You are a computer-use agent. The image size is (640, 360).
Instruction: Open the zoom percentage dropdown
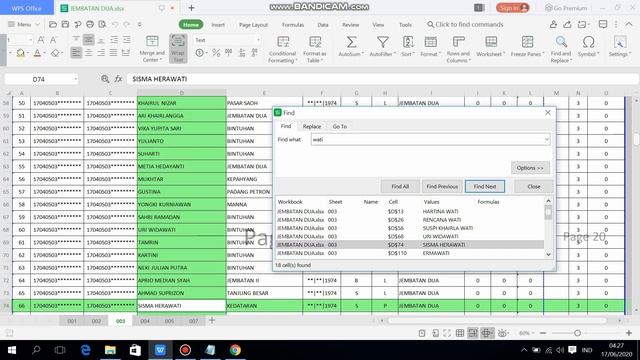click(526, 333)
